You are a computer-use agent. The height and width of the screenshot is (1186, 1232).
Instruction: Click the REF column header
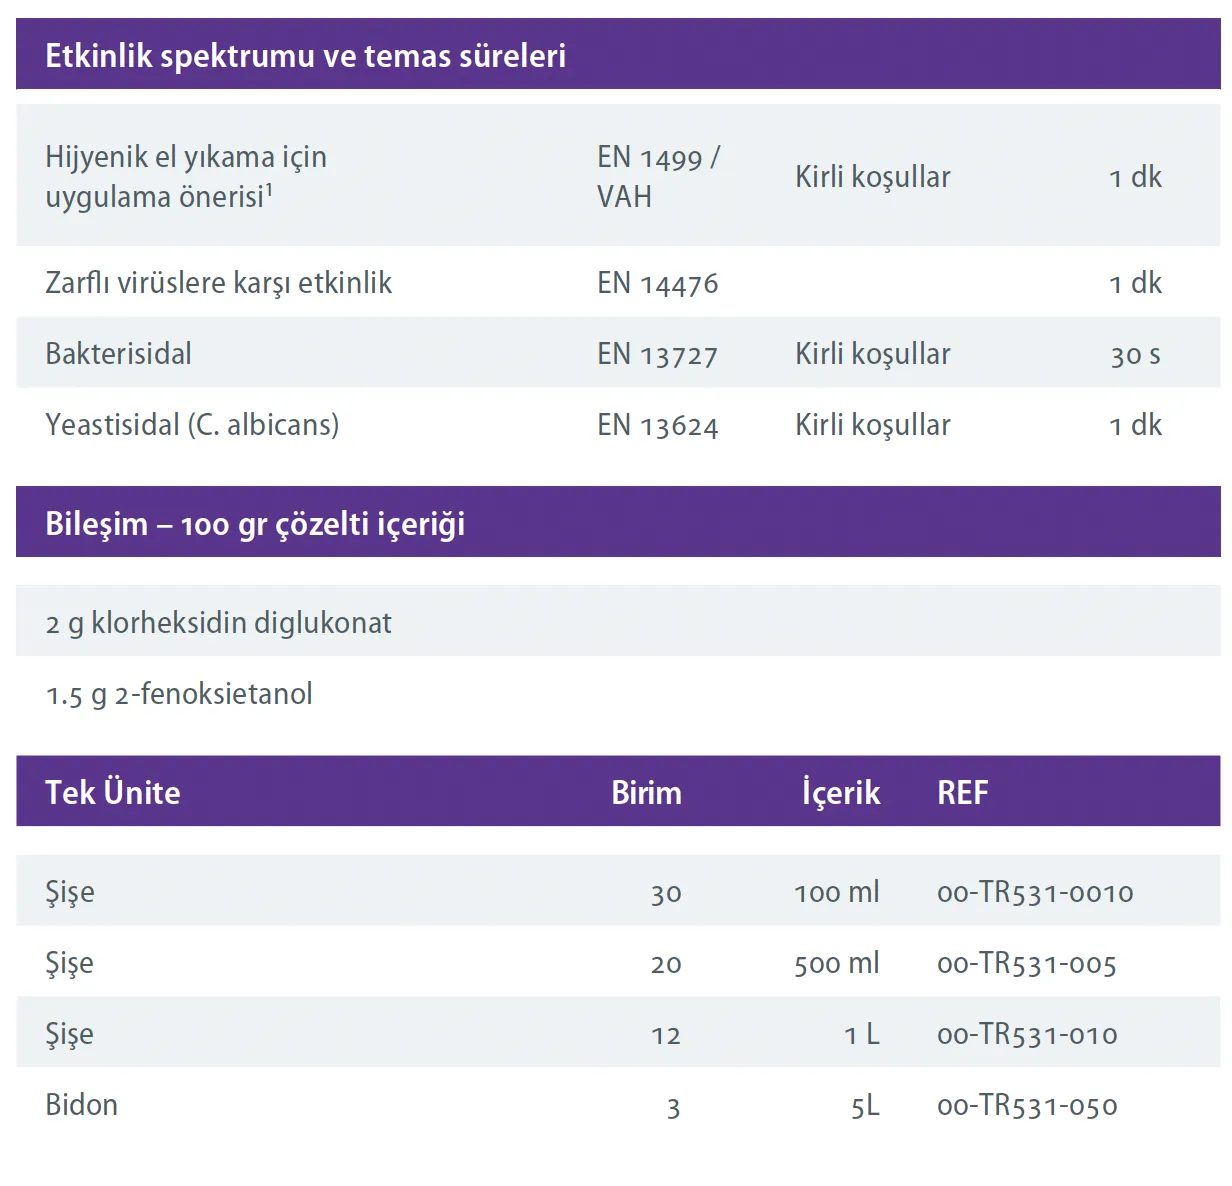962,793
